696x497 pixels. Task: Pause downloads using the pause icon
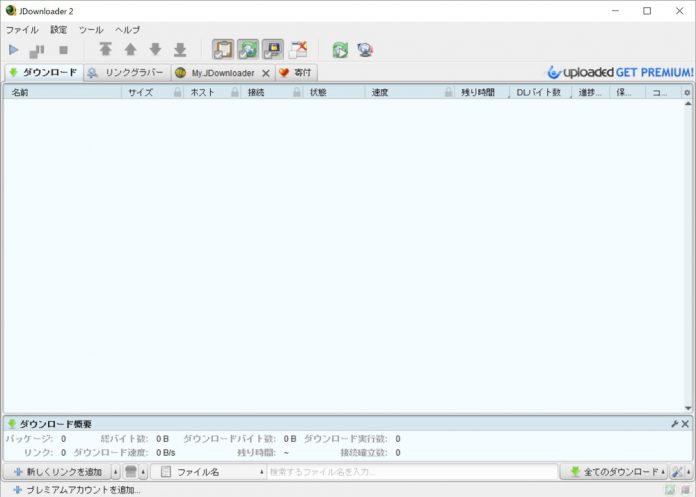[37, 51]
